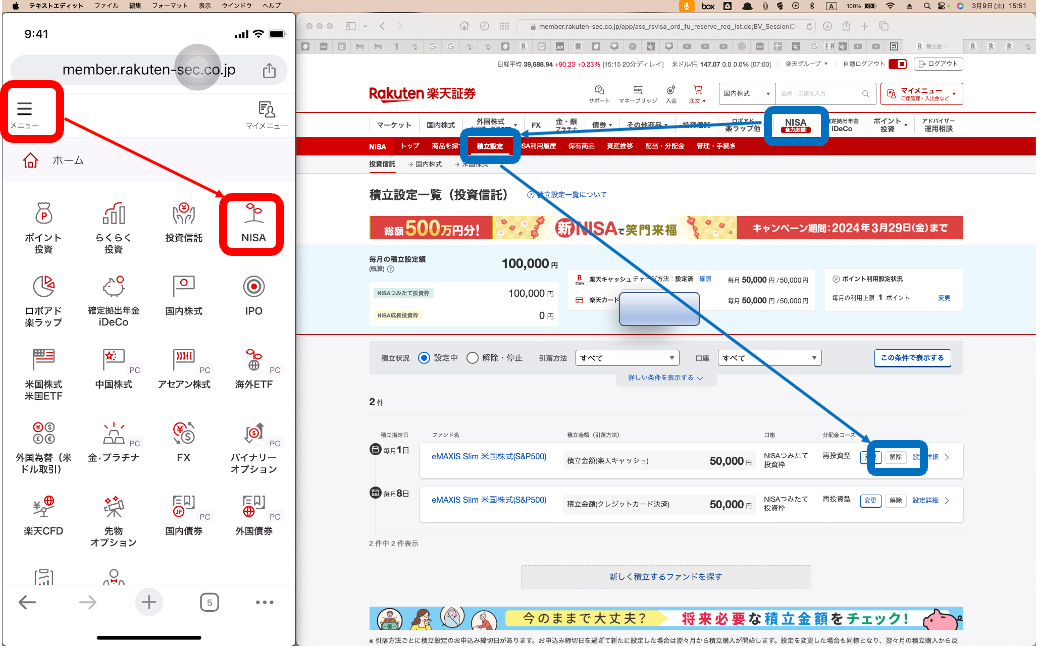Click 新しく積立するファンドを探す button
The width and height of the screenshot is (1042, 652).
click(x=665, y=577)
